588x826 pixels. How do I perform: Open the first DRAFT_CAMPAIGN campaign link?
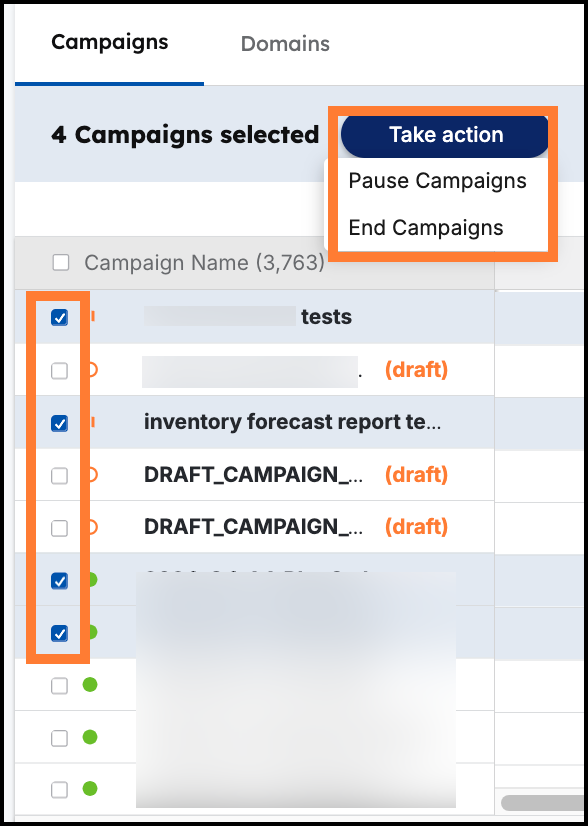tap(253, 475)
